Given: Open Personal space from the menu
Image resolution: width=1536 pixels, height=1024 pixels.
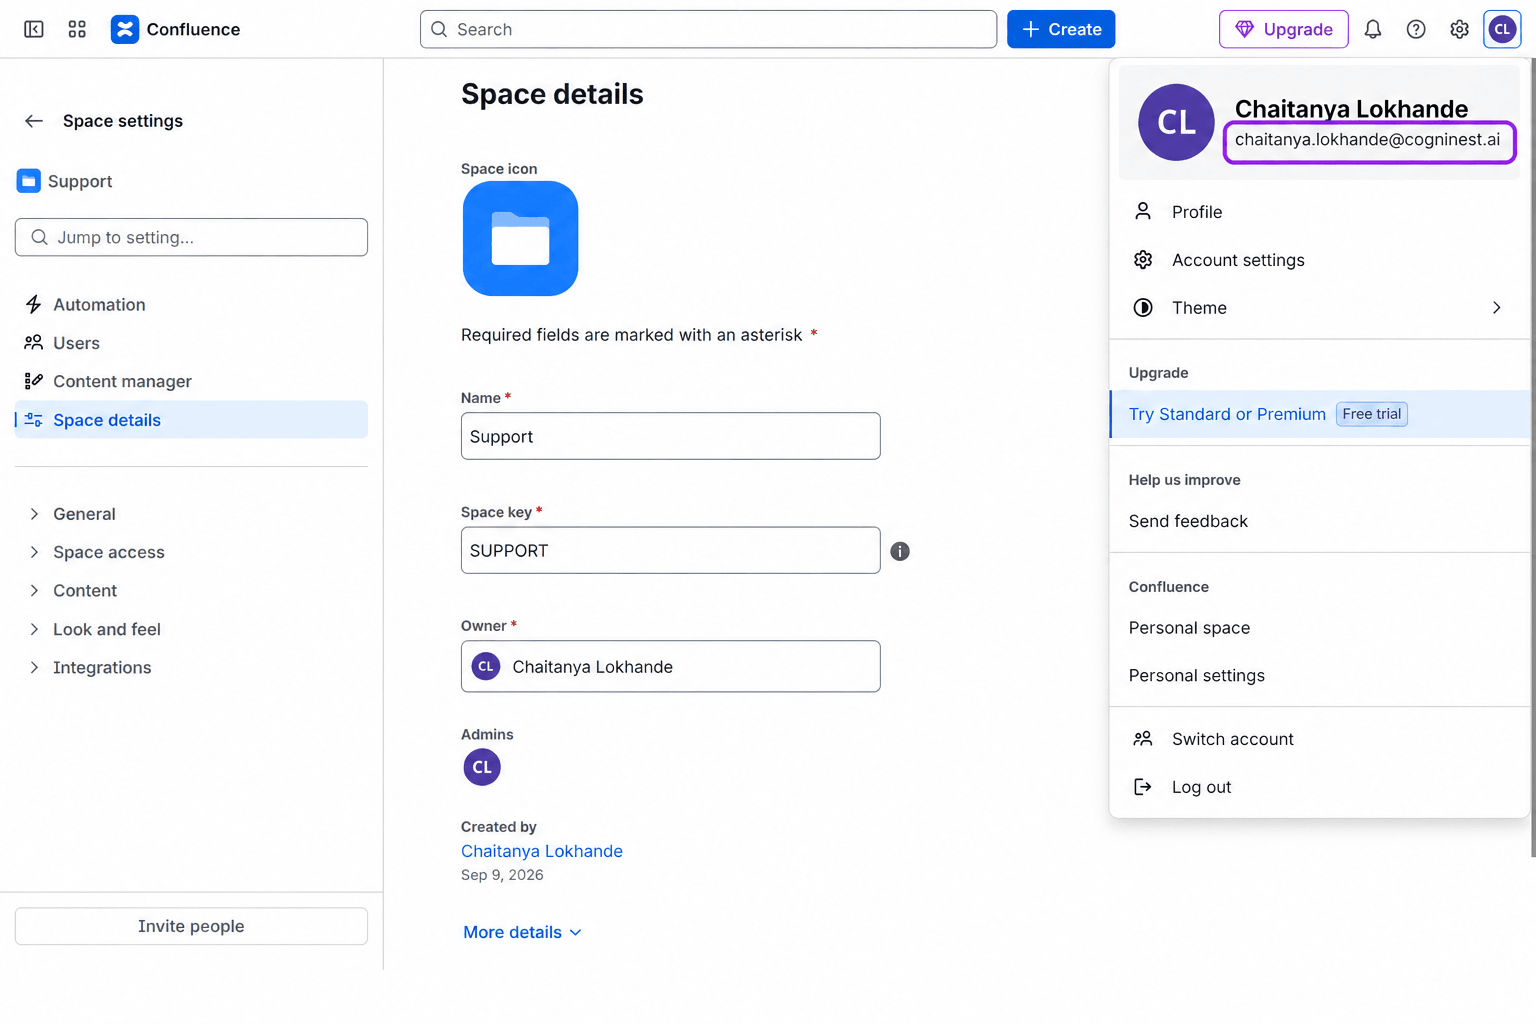Looking at the screenshot, I should point(1320,628).
